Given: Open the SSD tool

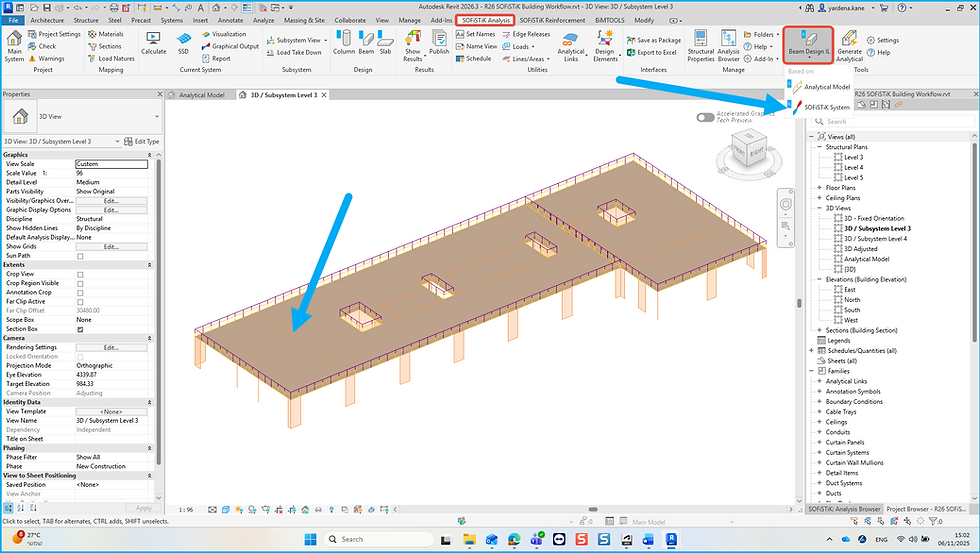Looking at the screenshot, I should [183, 43].
